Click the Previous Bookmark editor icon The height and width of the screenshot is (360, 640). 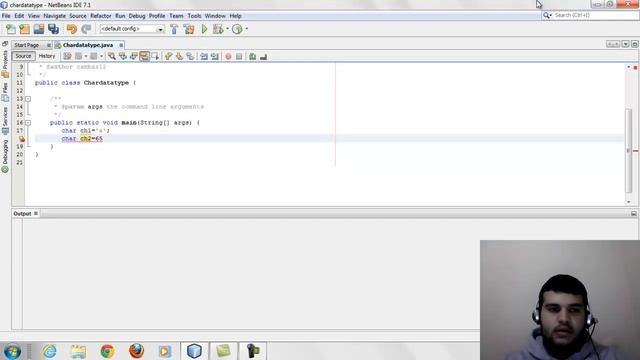point(168,56)
